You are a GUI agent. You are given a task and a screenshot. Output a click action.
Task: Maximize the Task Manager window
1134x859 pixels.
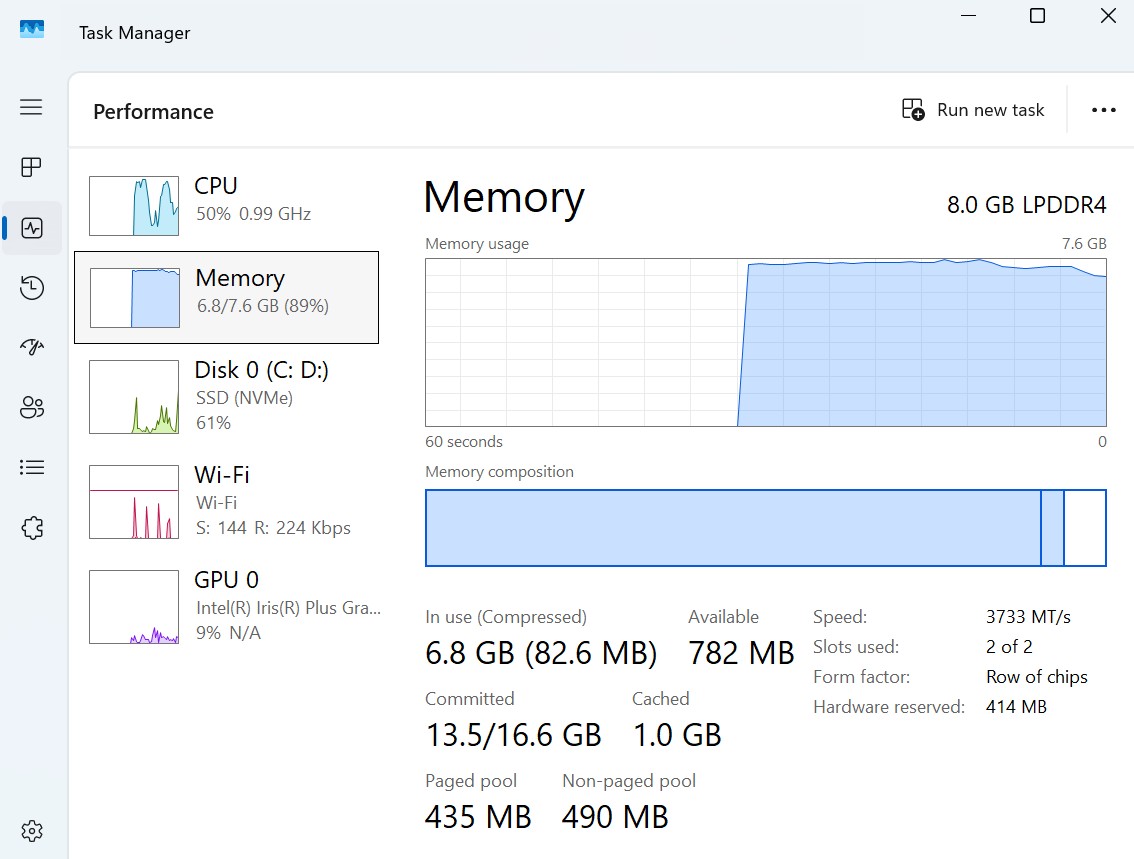coord(1037,16)
